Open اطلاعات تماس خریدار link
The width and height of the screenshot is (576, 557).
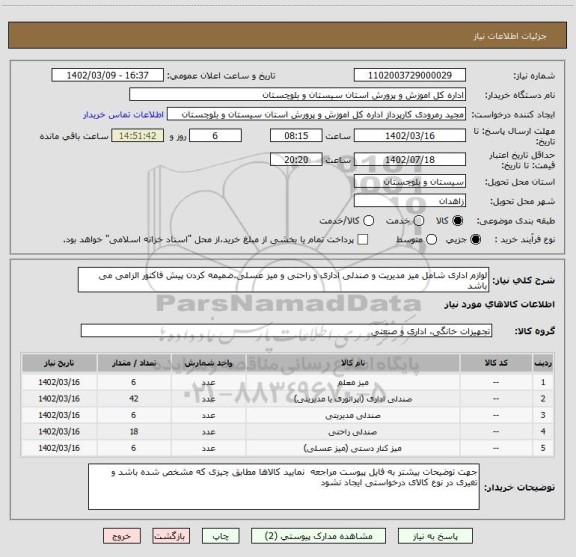(123, 115)
